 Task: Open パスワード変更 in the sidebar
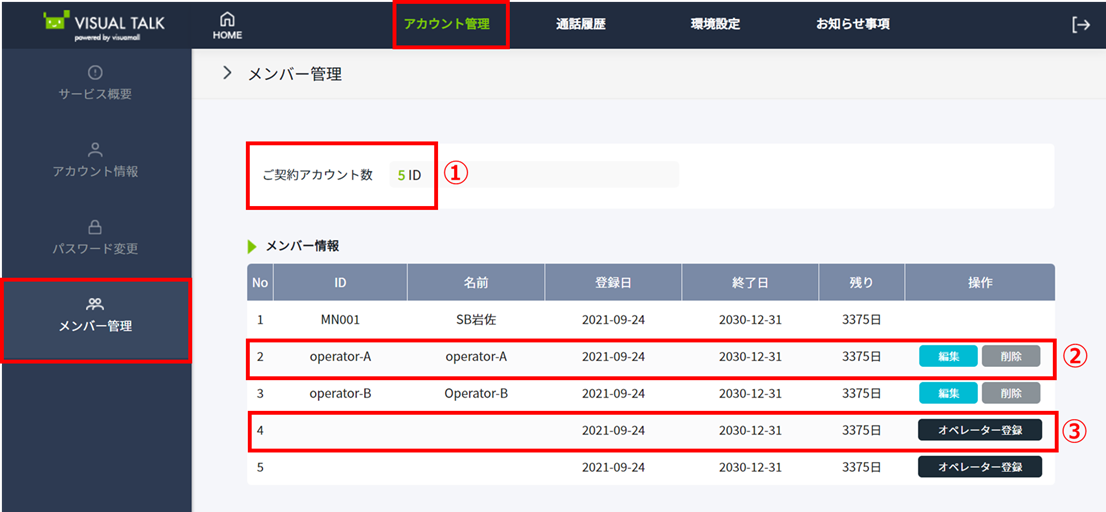pos(95,237)
